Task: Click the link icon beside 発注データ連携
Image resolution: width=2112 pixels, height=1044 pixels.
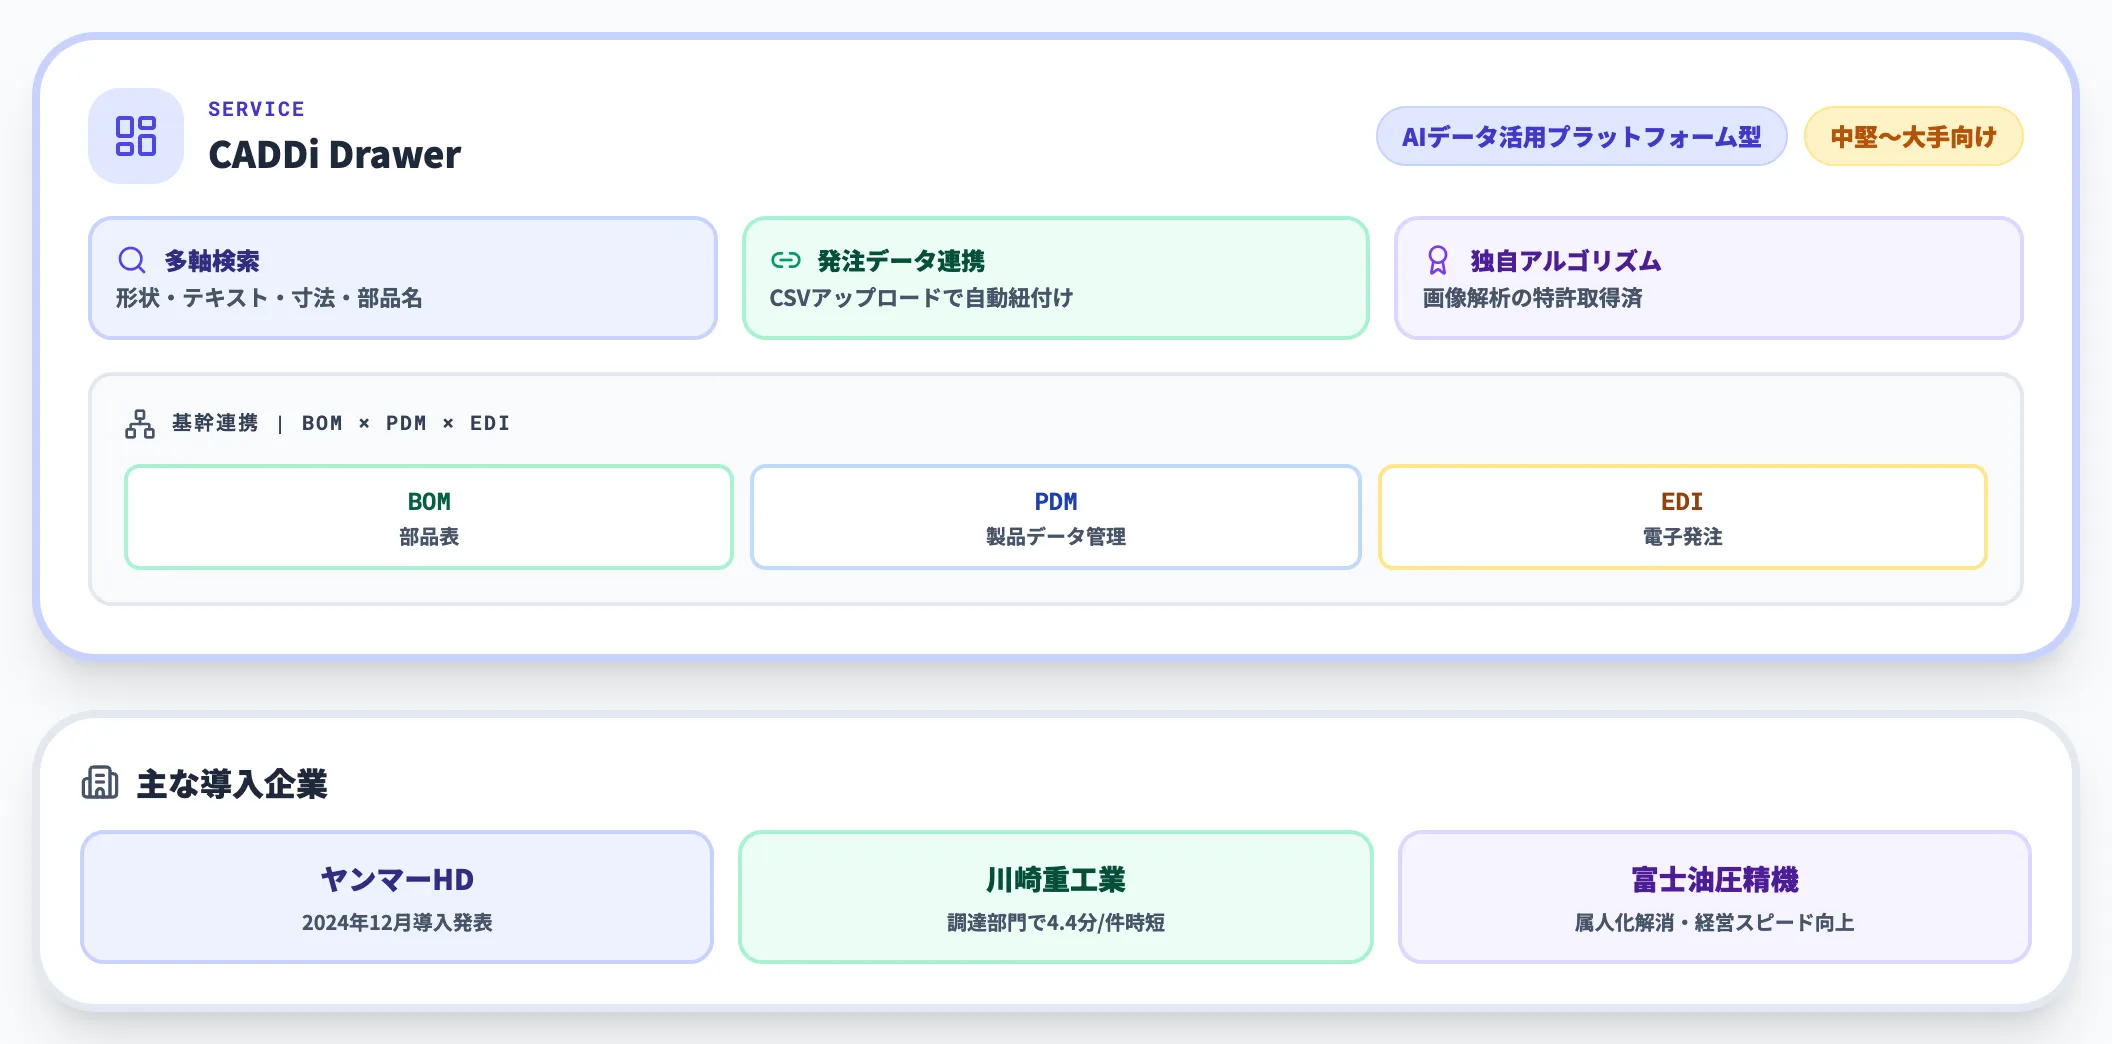Action: click(x=783, y=260)
